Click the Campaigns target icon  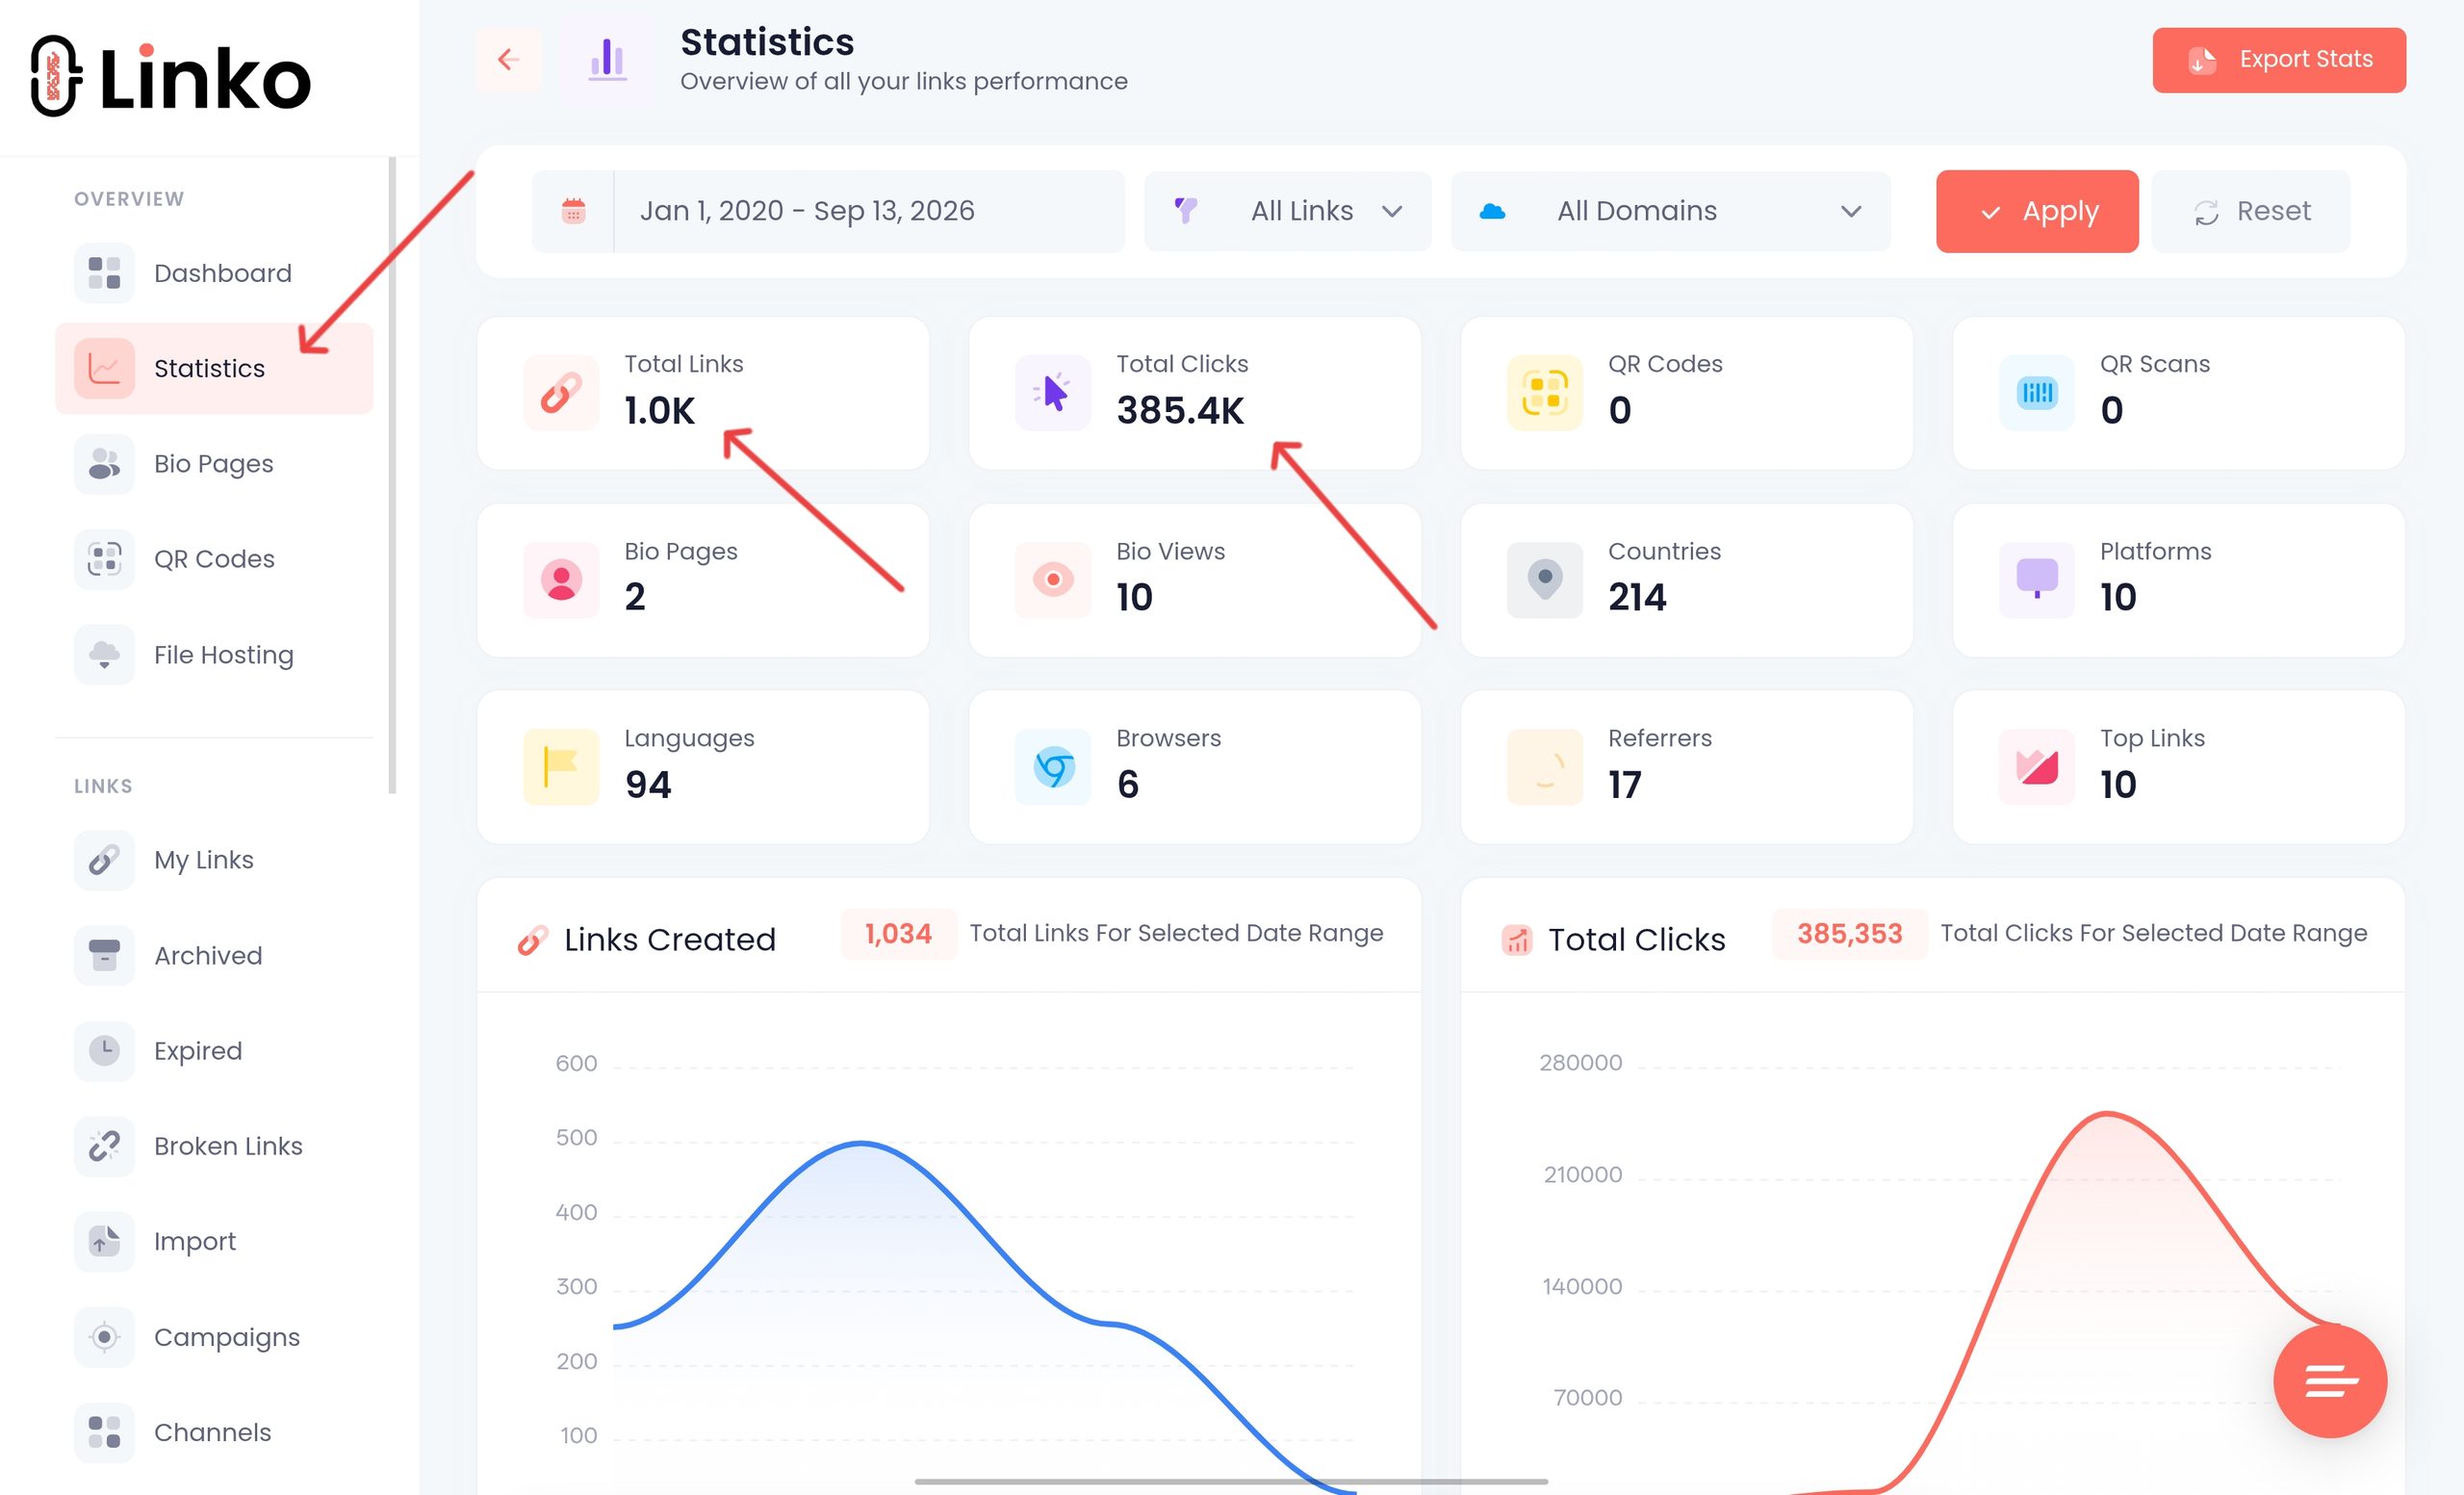(x=104, y=1337)
